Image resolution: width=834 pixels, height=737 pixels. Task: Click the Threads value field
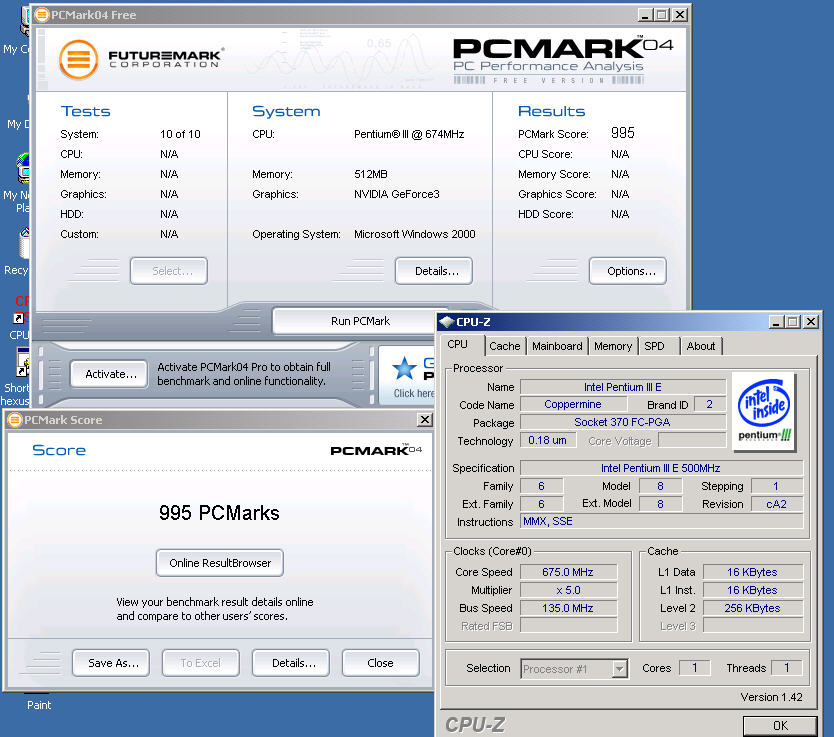787,668
